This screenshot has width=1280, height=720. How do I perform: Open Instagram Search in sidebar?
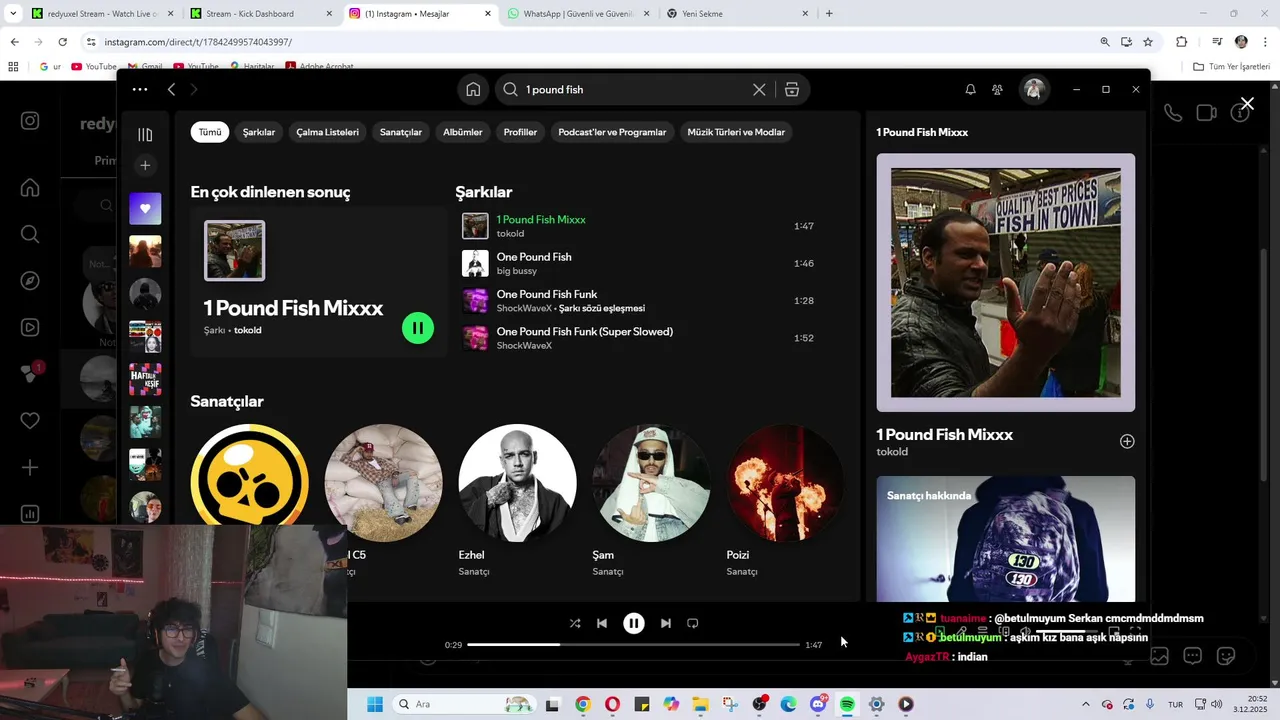[x=30, y=234]
